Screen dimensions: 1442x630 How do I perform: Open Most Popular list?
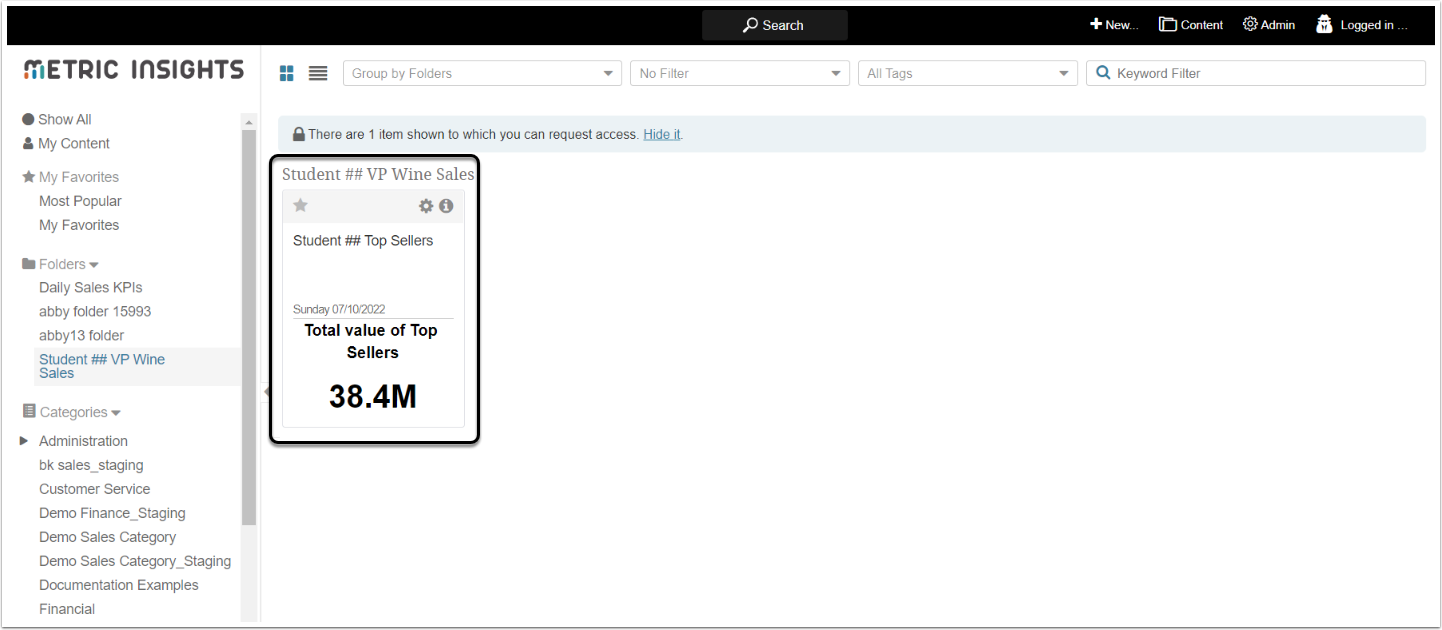coord(80,201)
